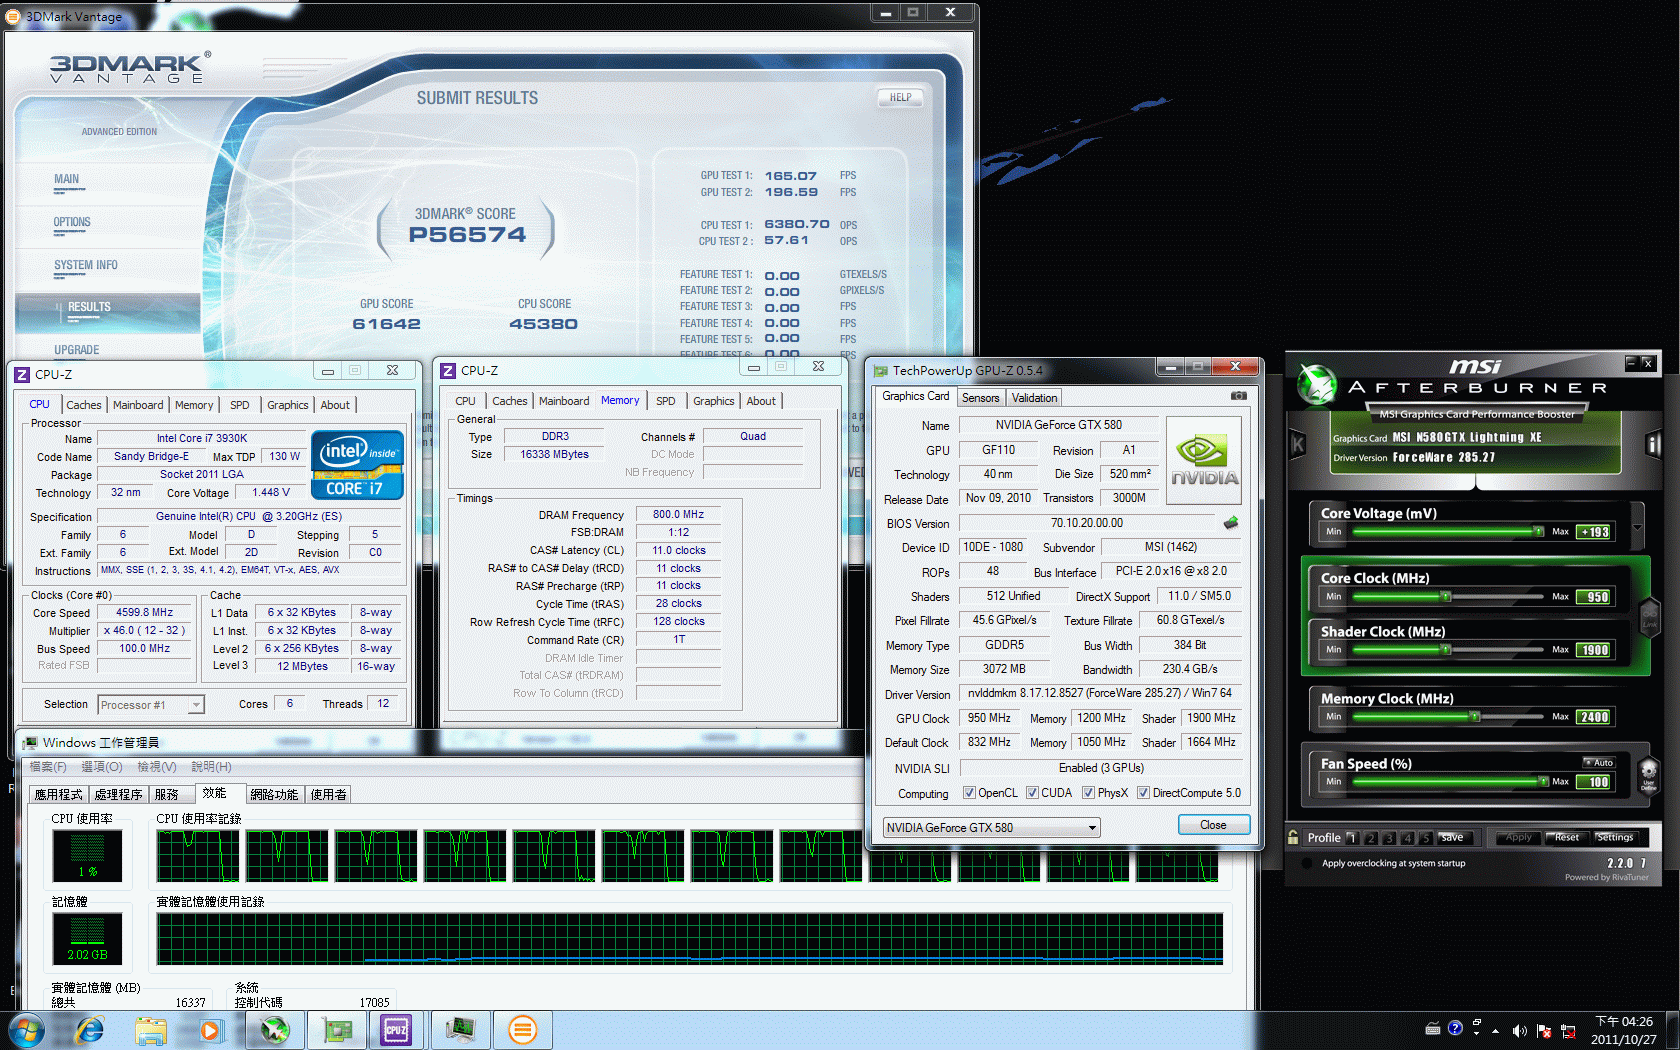Click Close button in GPU-Z
1680x1050 pixels.
pos(1213,825)
